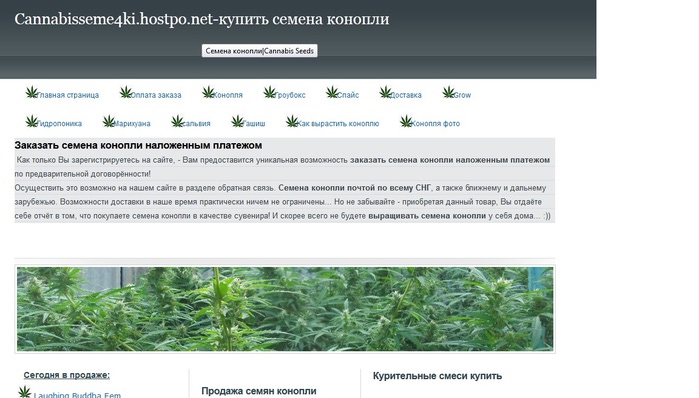Viewport: 699px width, 398px height.
Task: Open the Гидропоника link
Action: point(59,123)
